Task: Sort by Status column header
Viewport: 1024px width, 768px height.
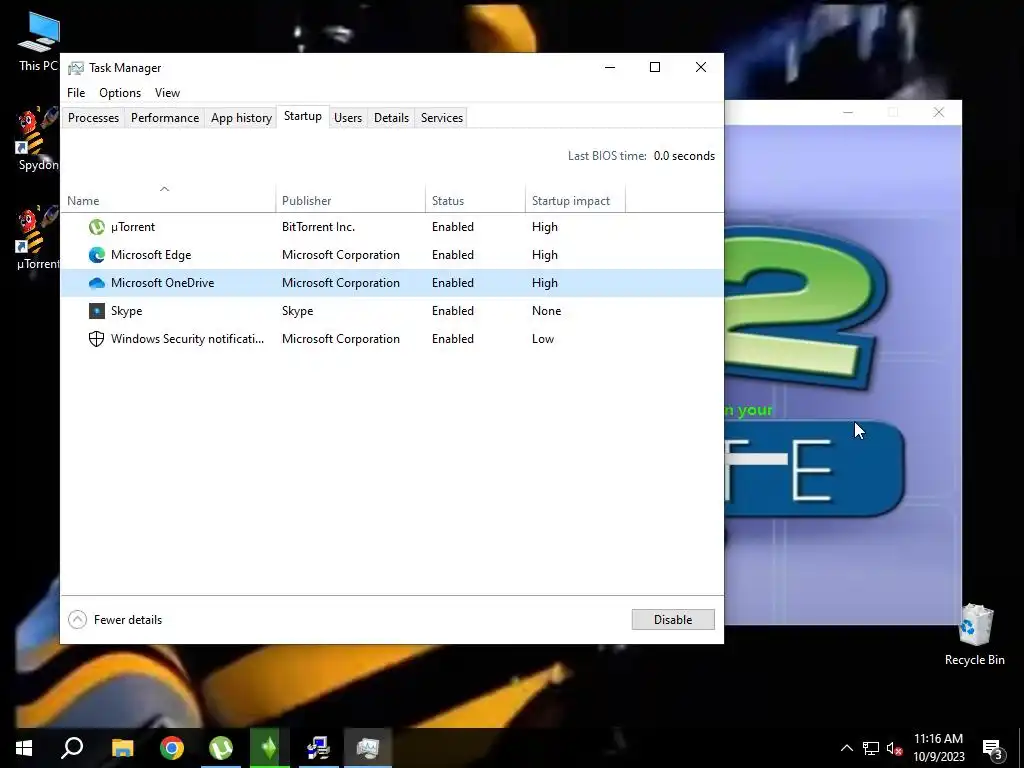Action: point(475,199)
